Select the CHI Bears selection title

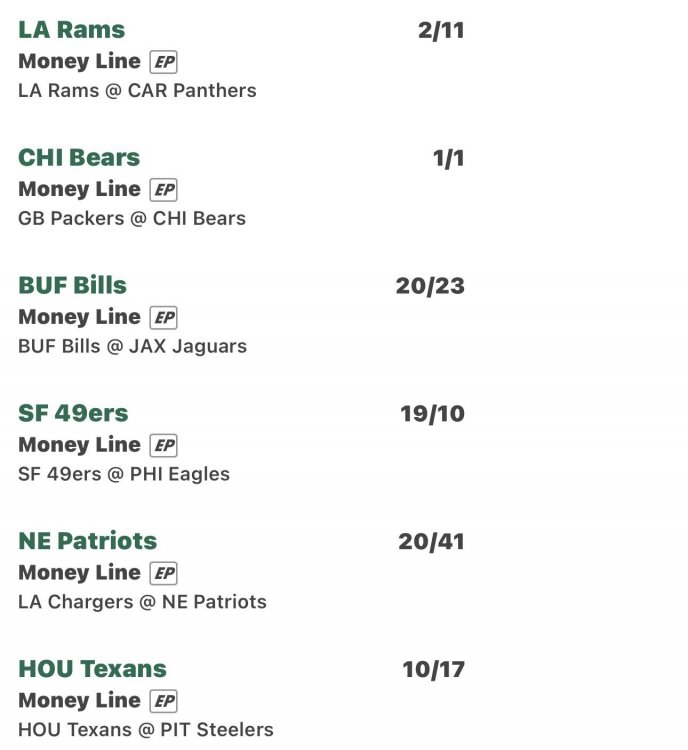tap(79, 158)
